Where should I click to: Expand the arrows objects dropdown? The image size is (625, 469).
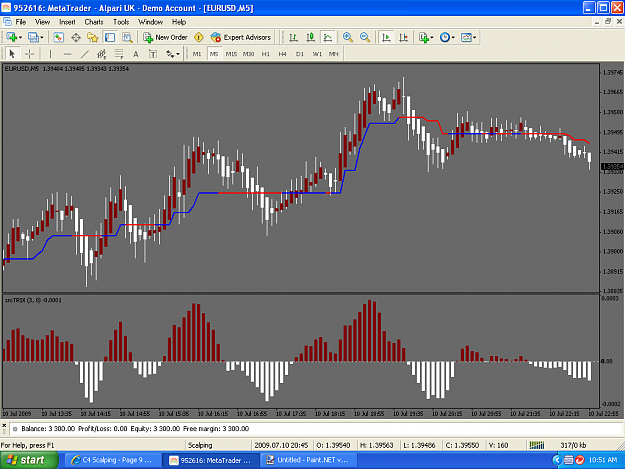[178, 54]
